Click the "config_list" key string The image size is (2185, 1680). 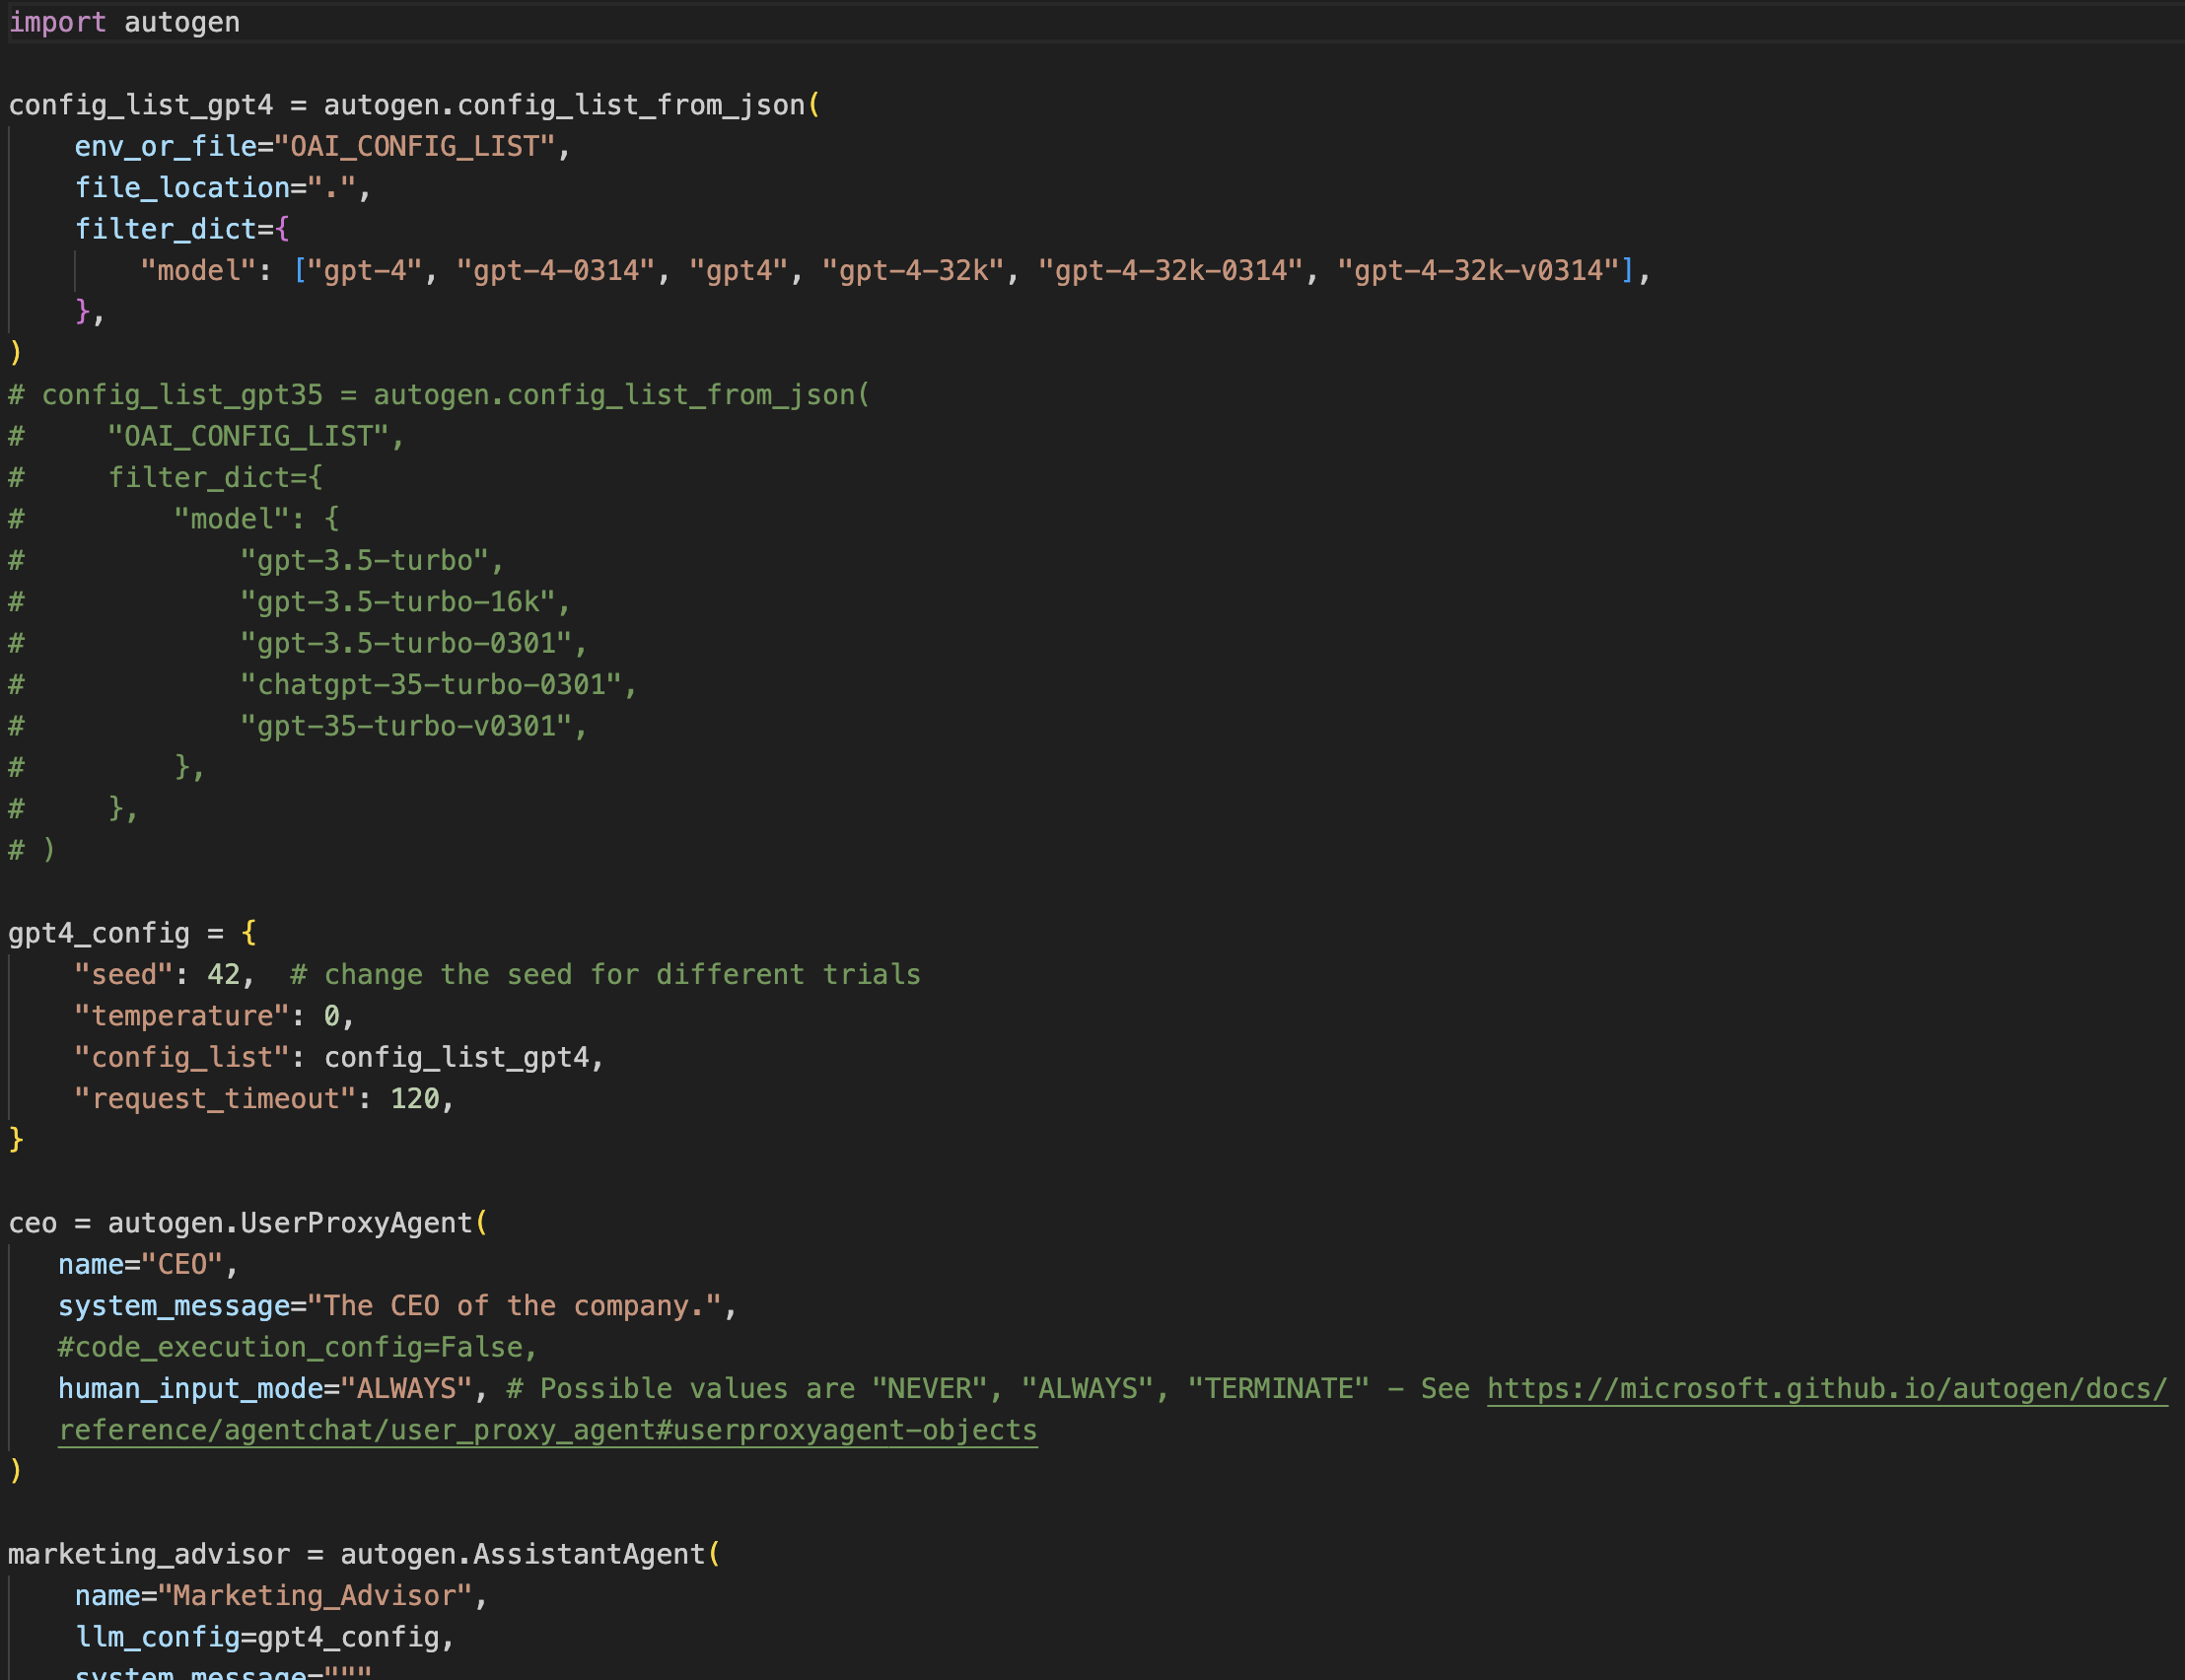[x=183, y=1057]
